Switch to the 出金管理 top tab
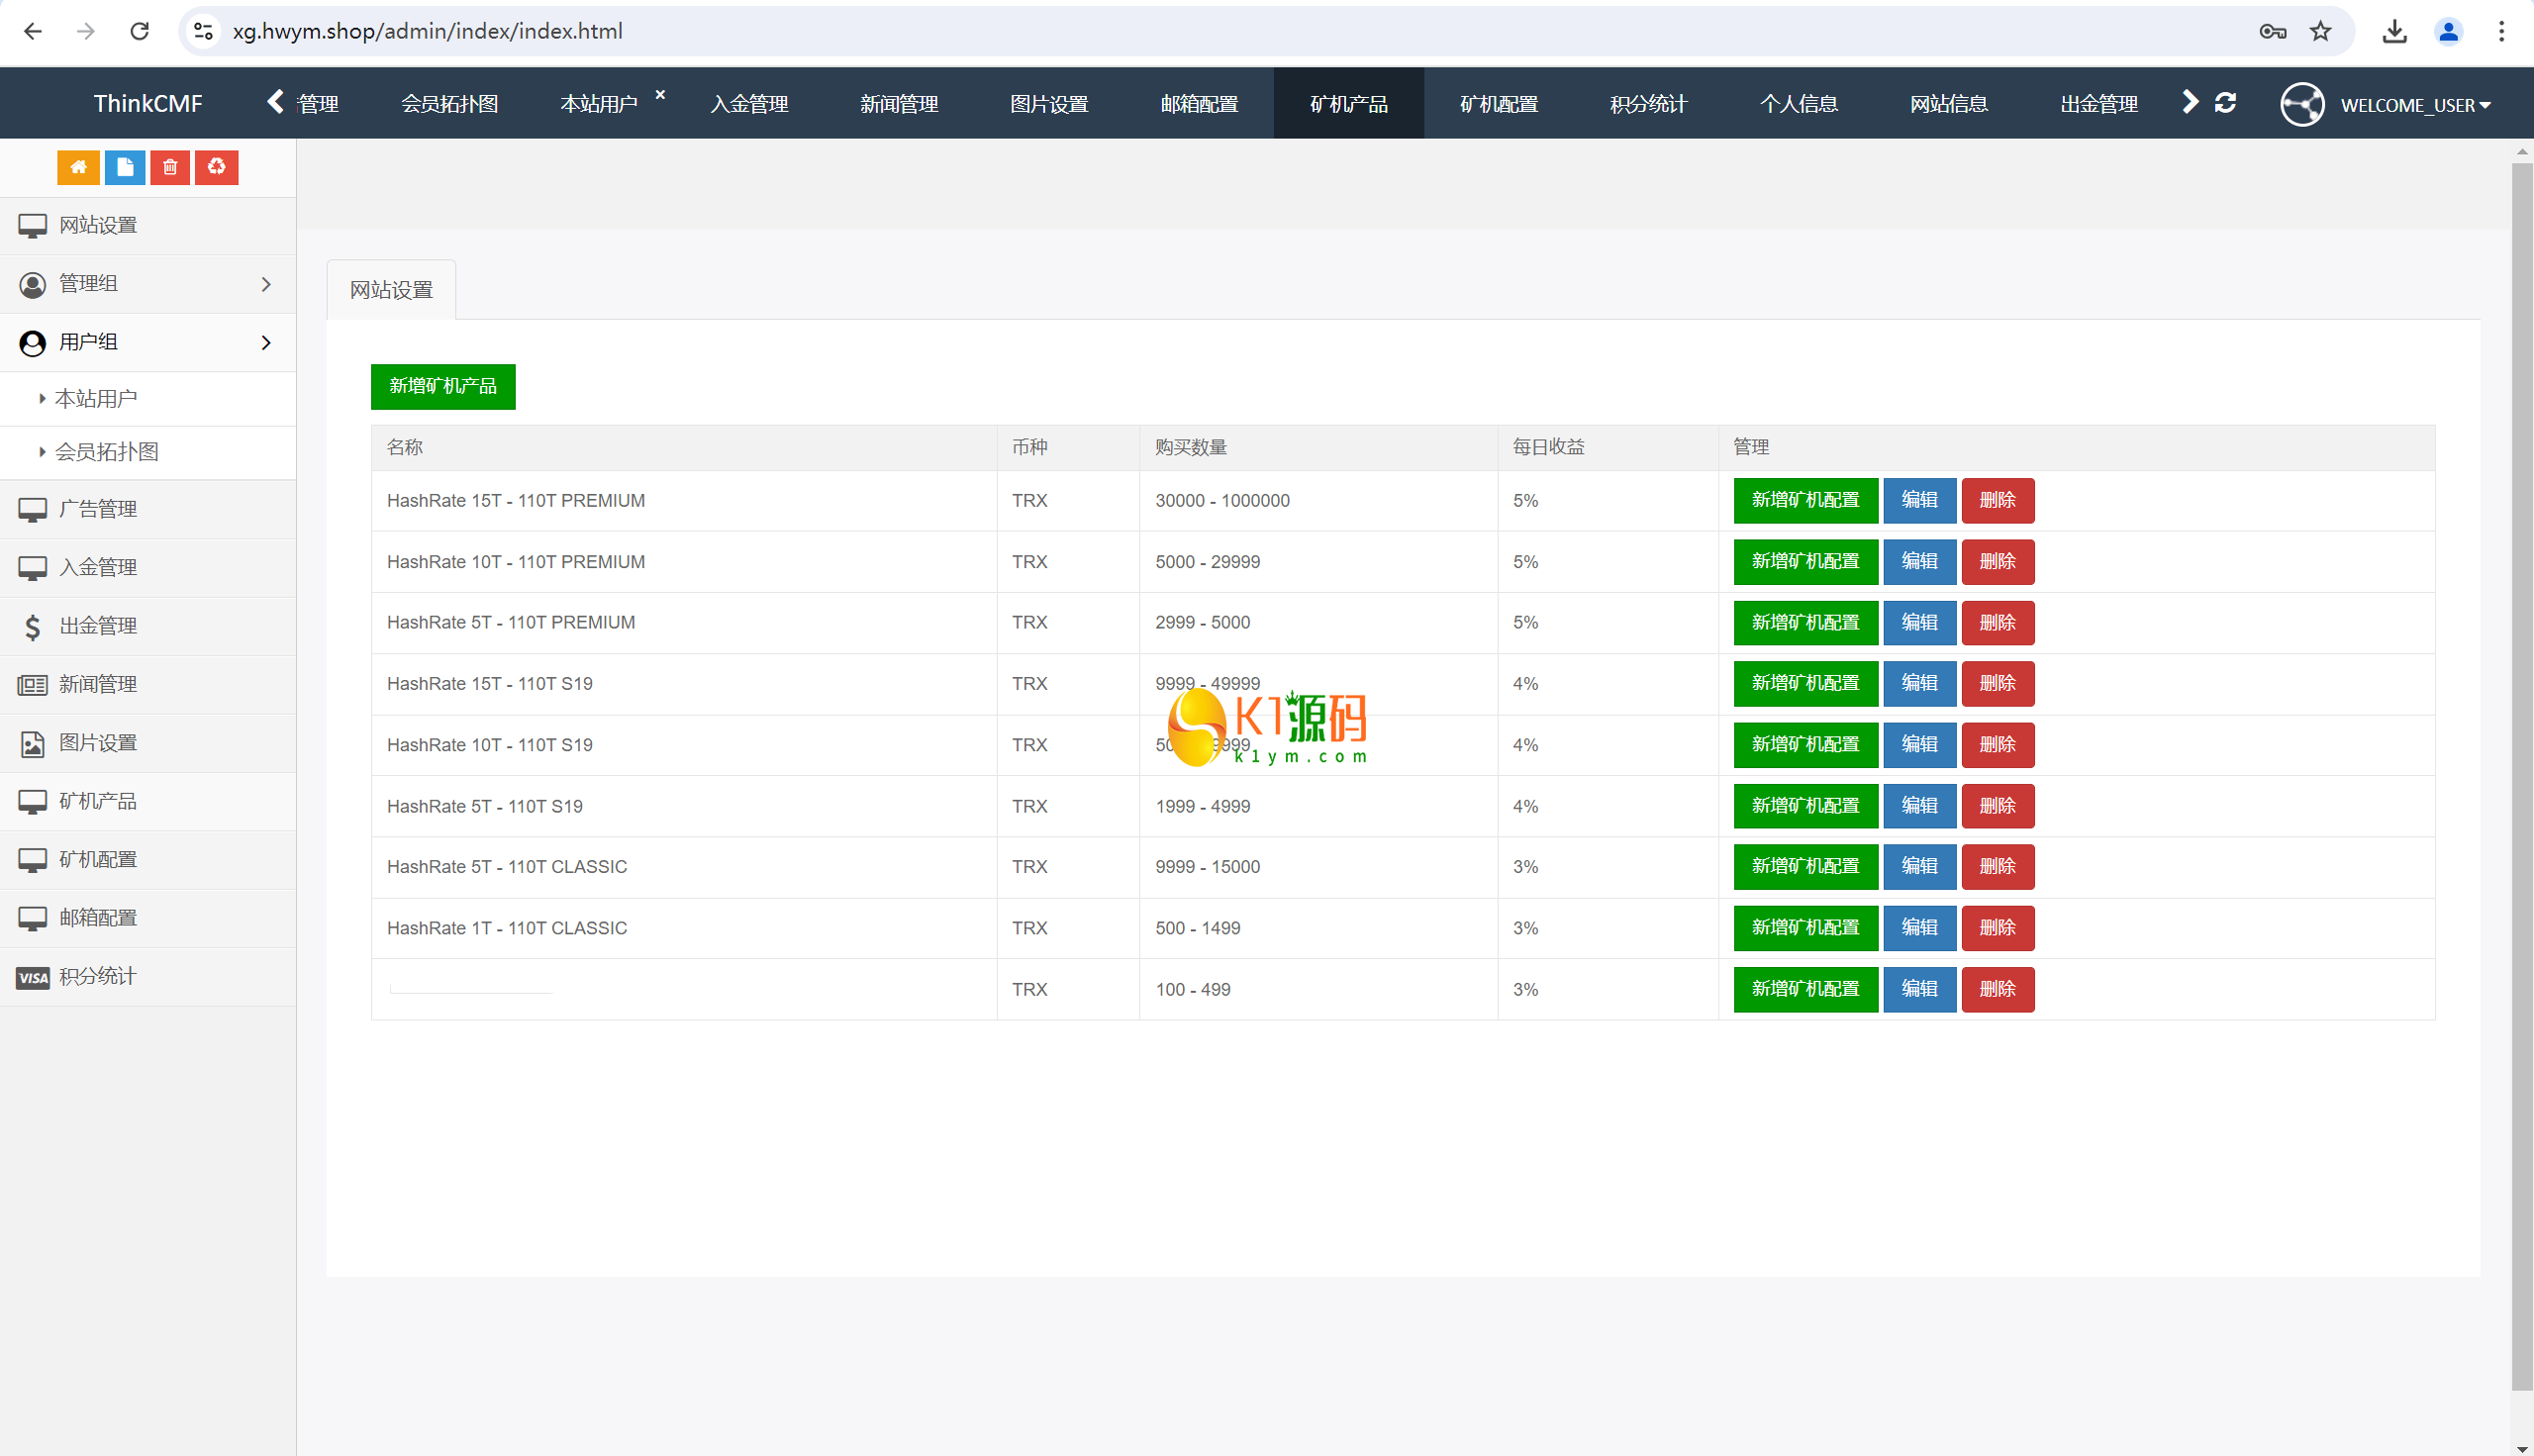The image size is (2534, 1456). (2098, 104)
